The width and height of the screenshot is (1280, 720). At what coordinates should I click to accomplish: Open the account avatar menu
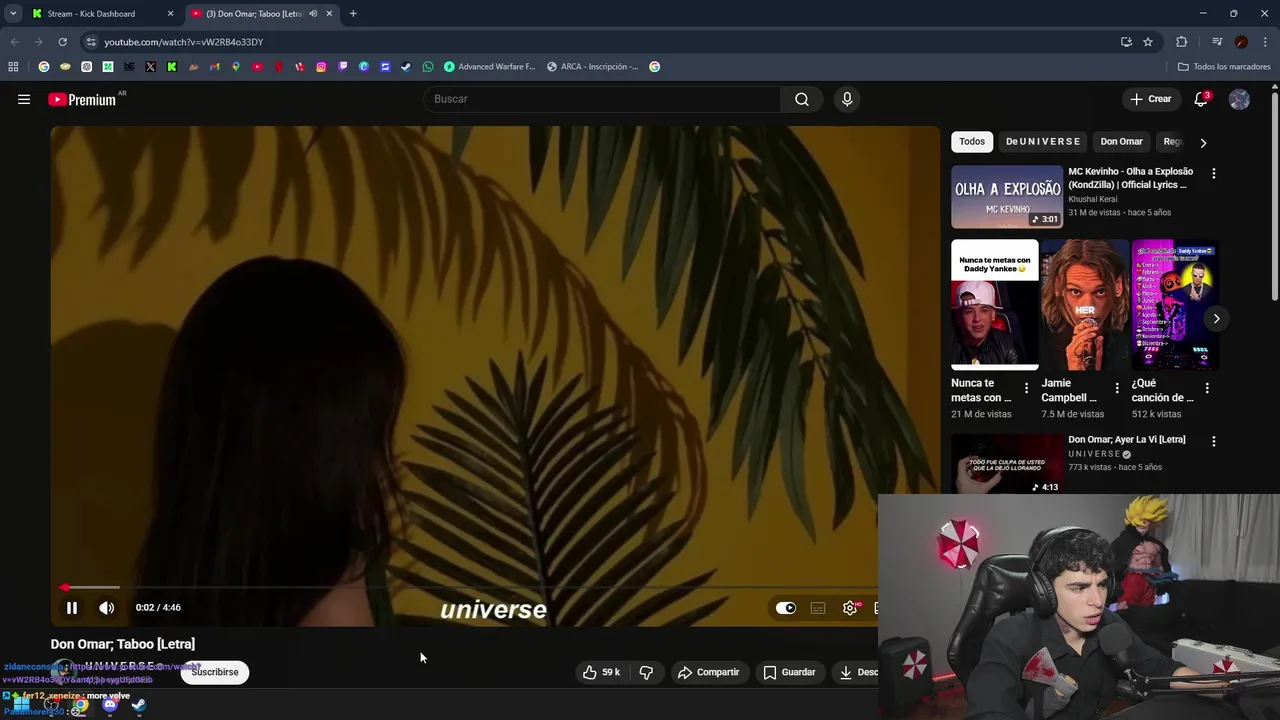pos(1239,99)
